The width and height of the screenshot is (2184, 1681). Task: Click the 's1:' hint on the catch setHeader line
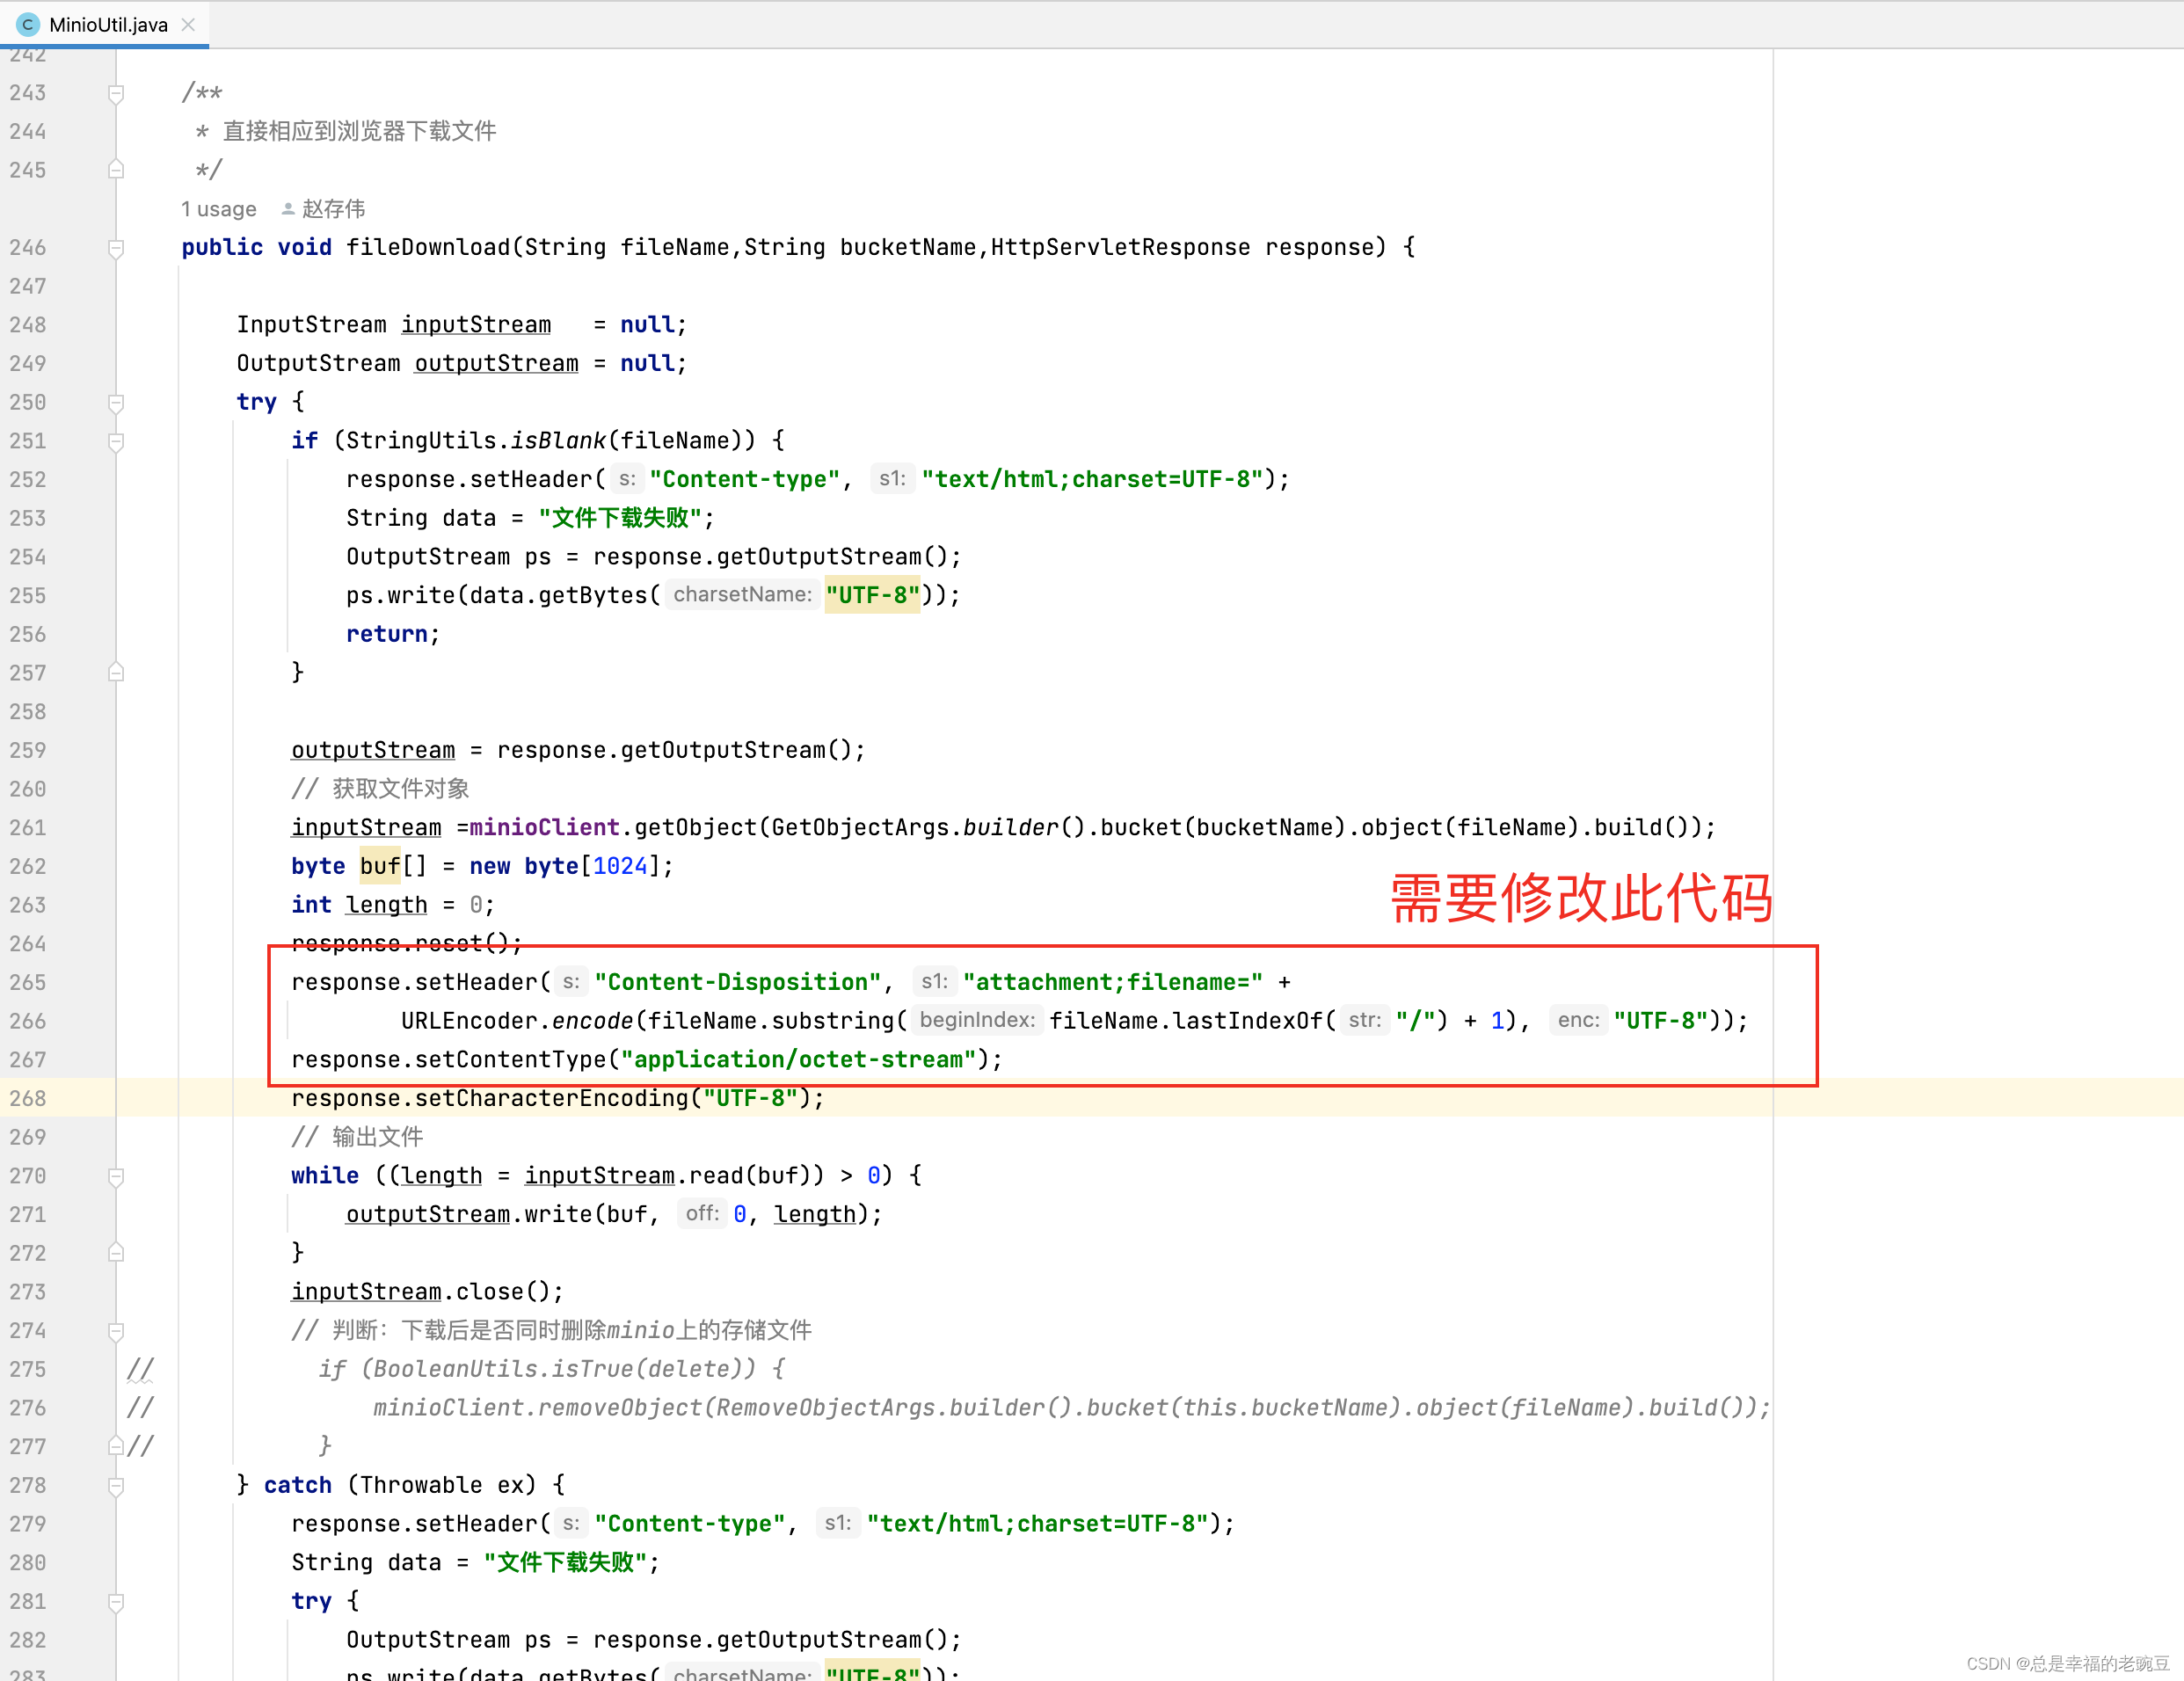[x=840, y=1523]
